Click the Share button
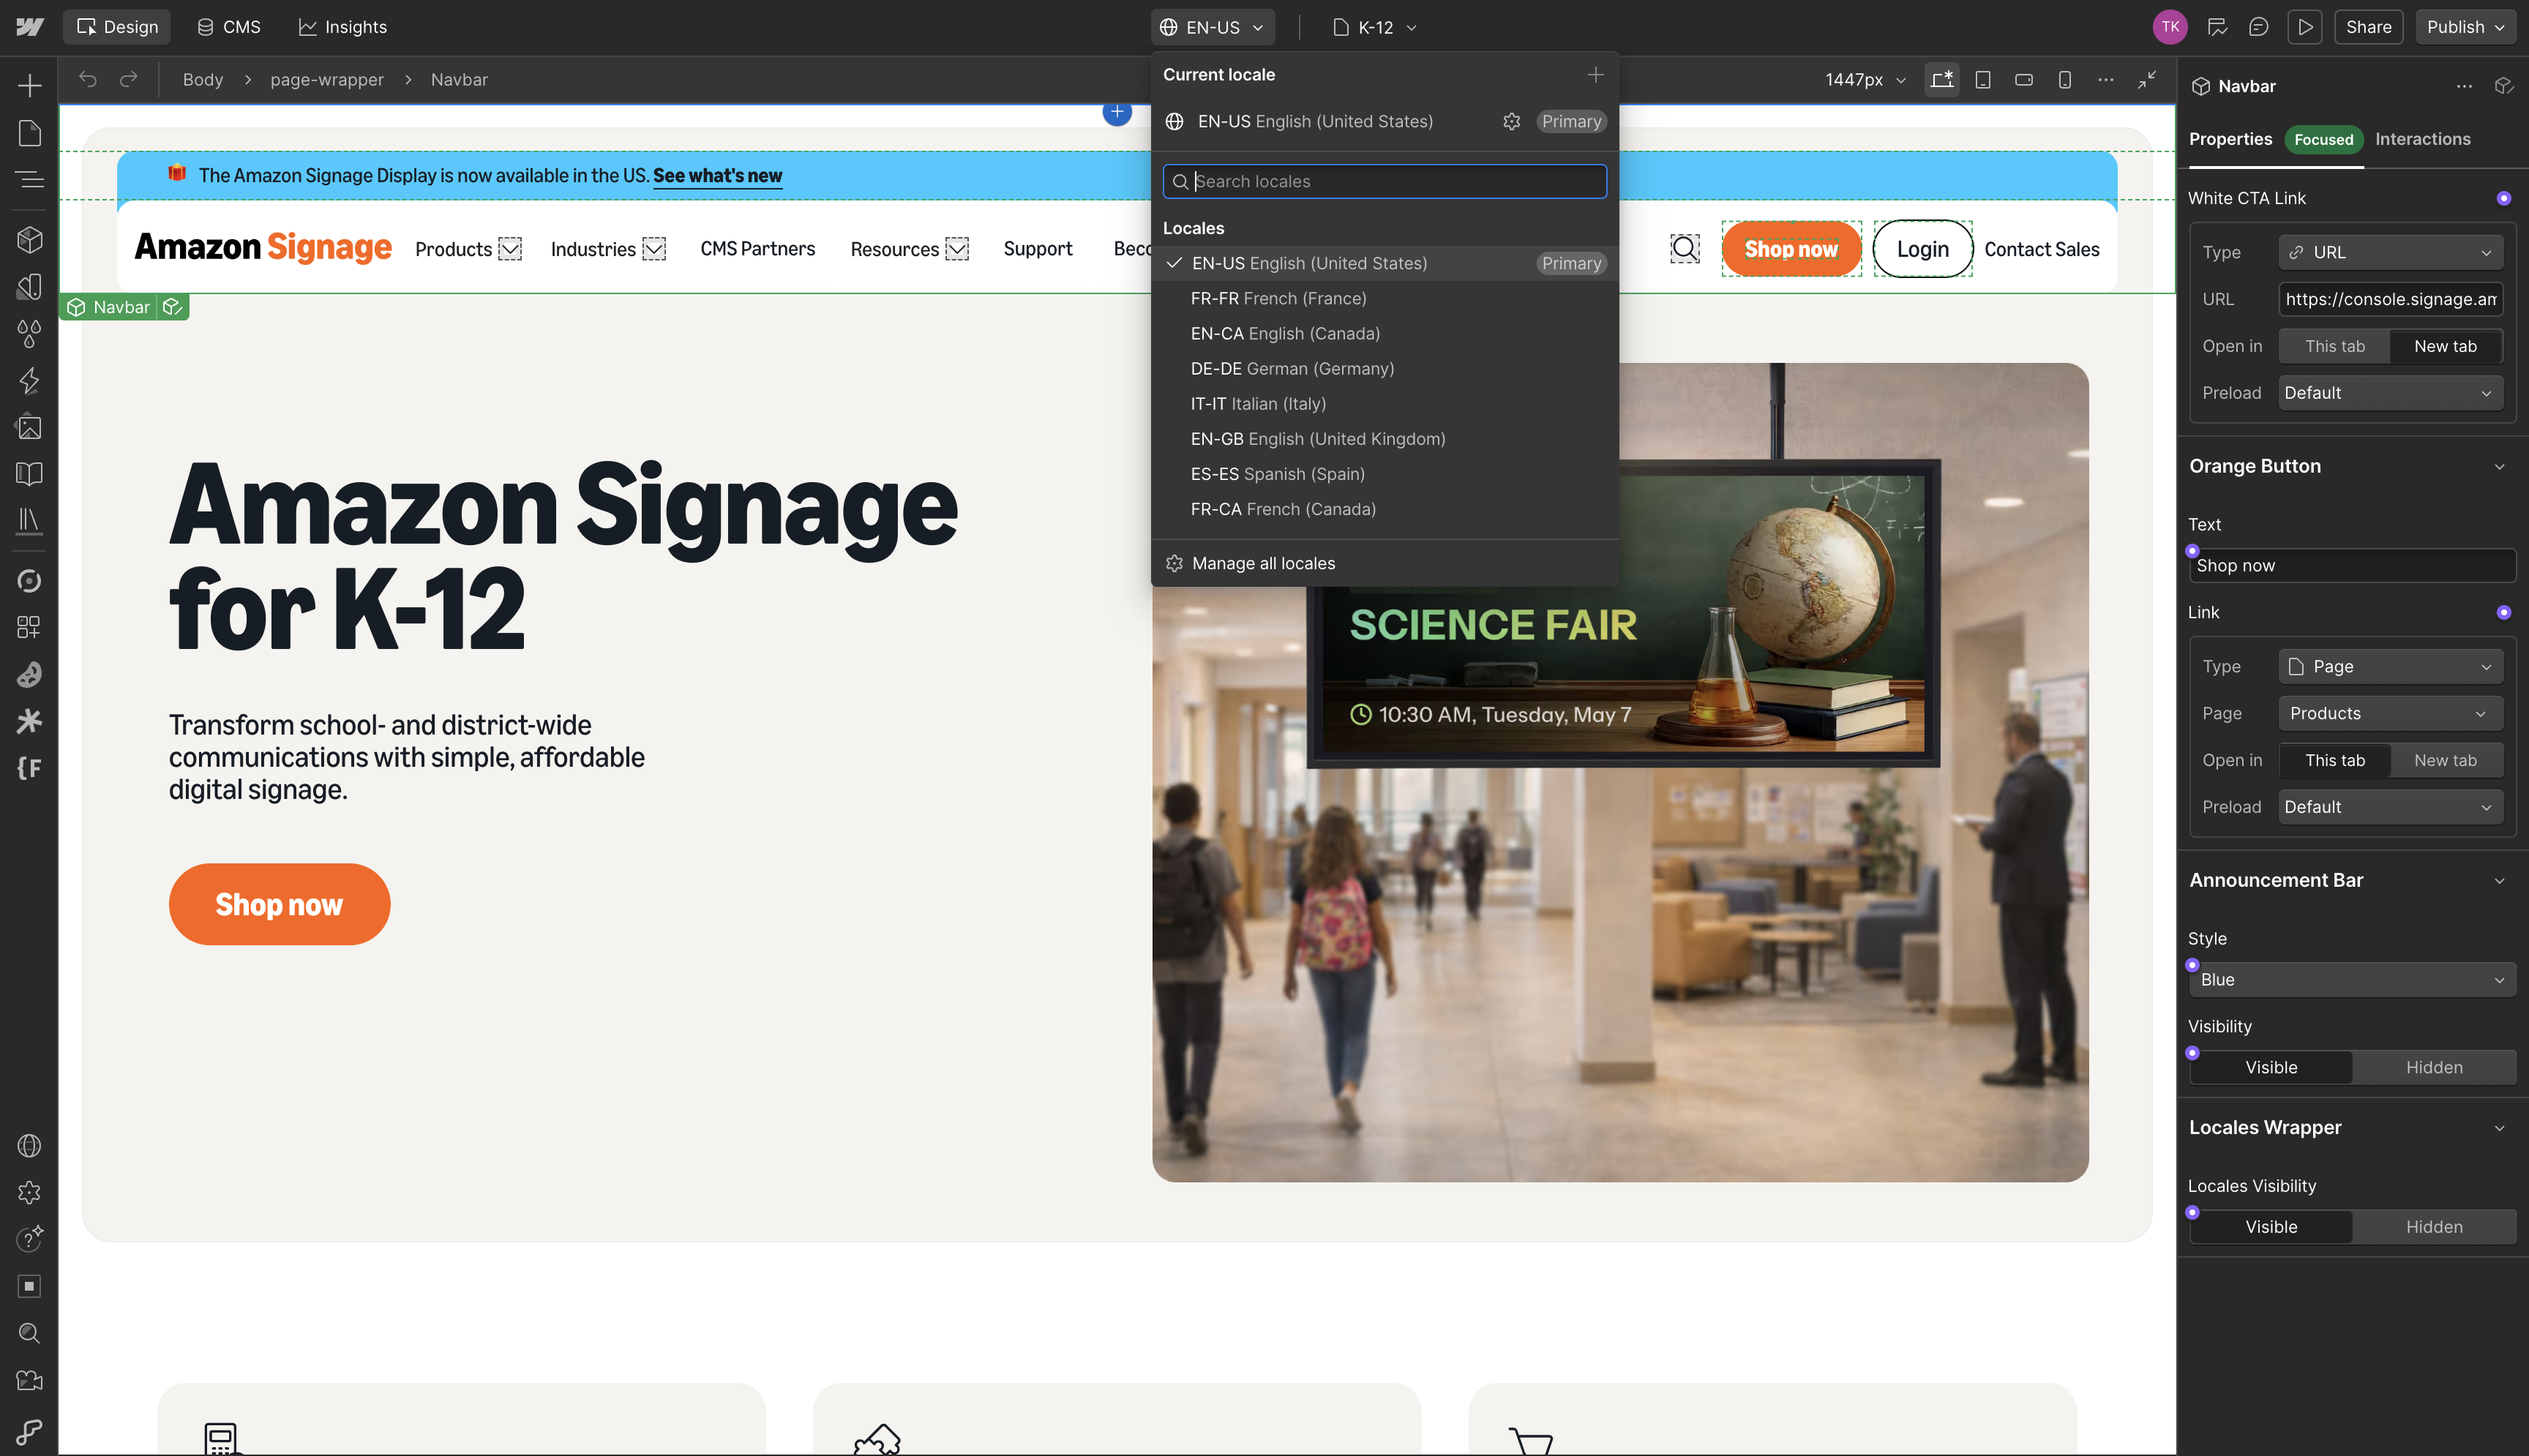Image resolution: width=2529 pixels, height=1456 pixels. [2368, 27]
